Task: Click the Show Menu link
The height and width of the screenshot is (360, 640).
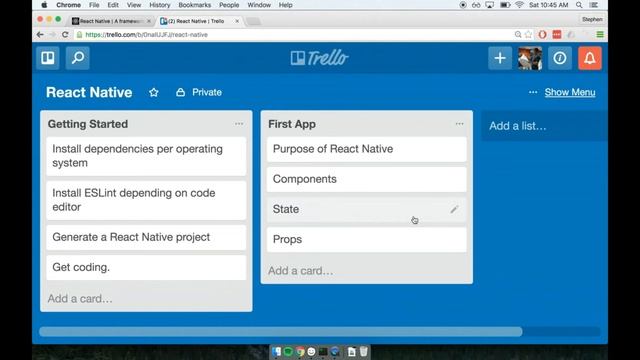Action: coord(570,92)
